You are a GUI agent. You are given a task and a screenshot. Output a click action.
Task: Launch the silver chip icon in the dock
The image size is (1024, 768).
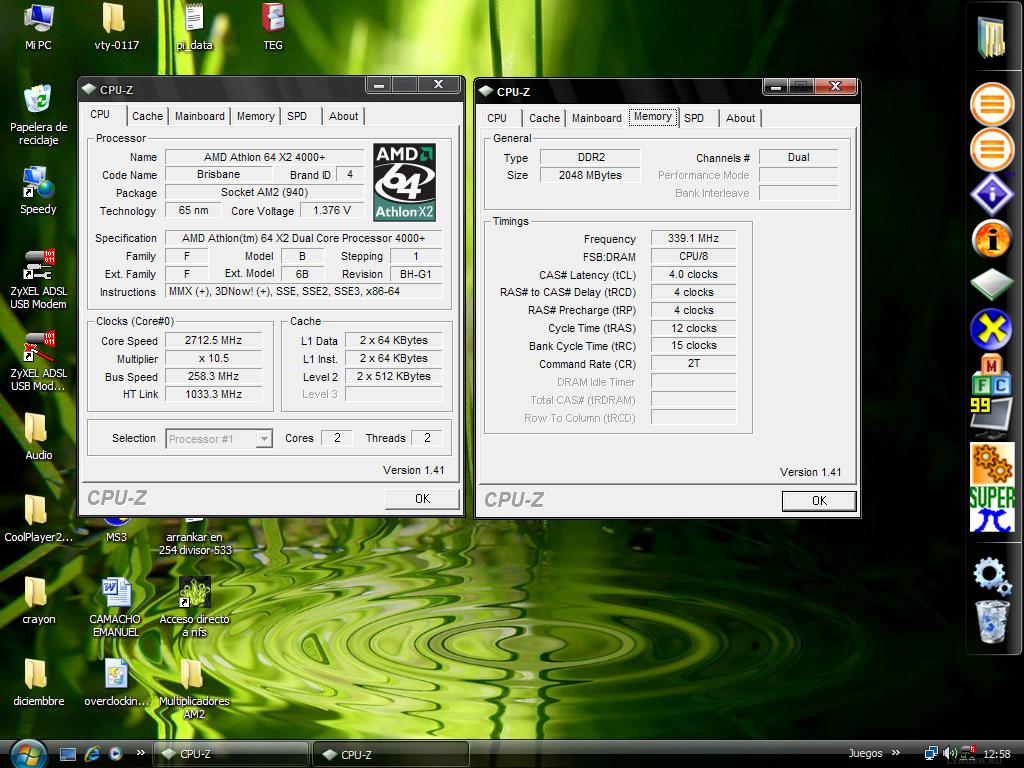(991, 283)
